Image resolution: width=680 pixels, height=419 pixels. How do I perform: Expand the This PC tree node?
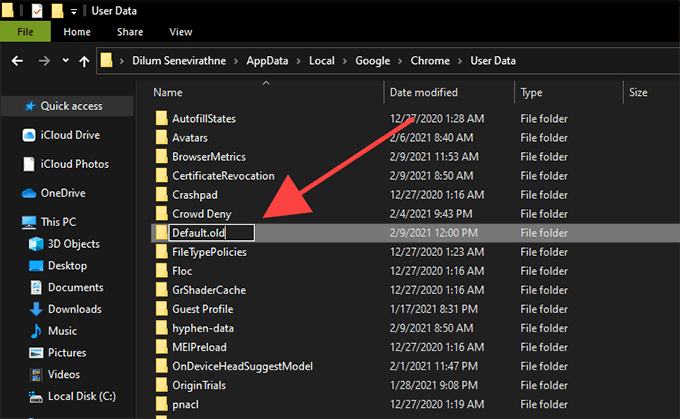(9, 222)
